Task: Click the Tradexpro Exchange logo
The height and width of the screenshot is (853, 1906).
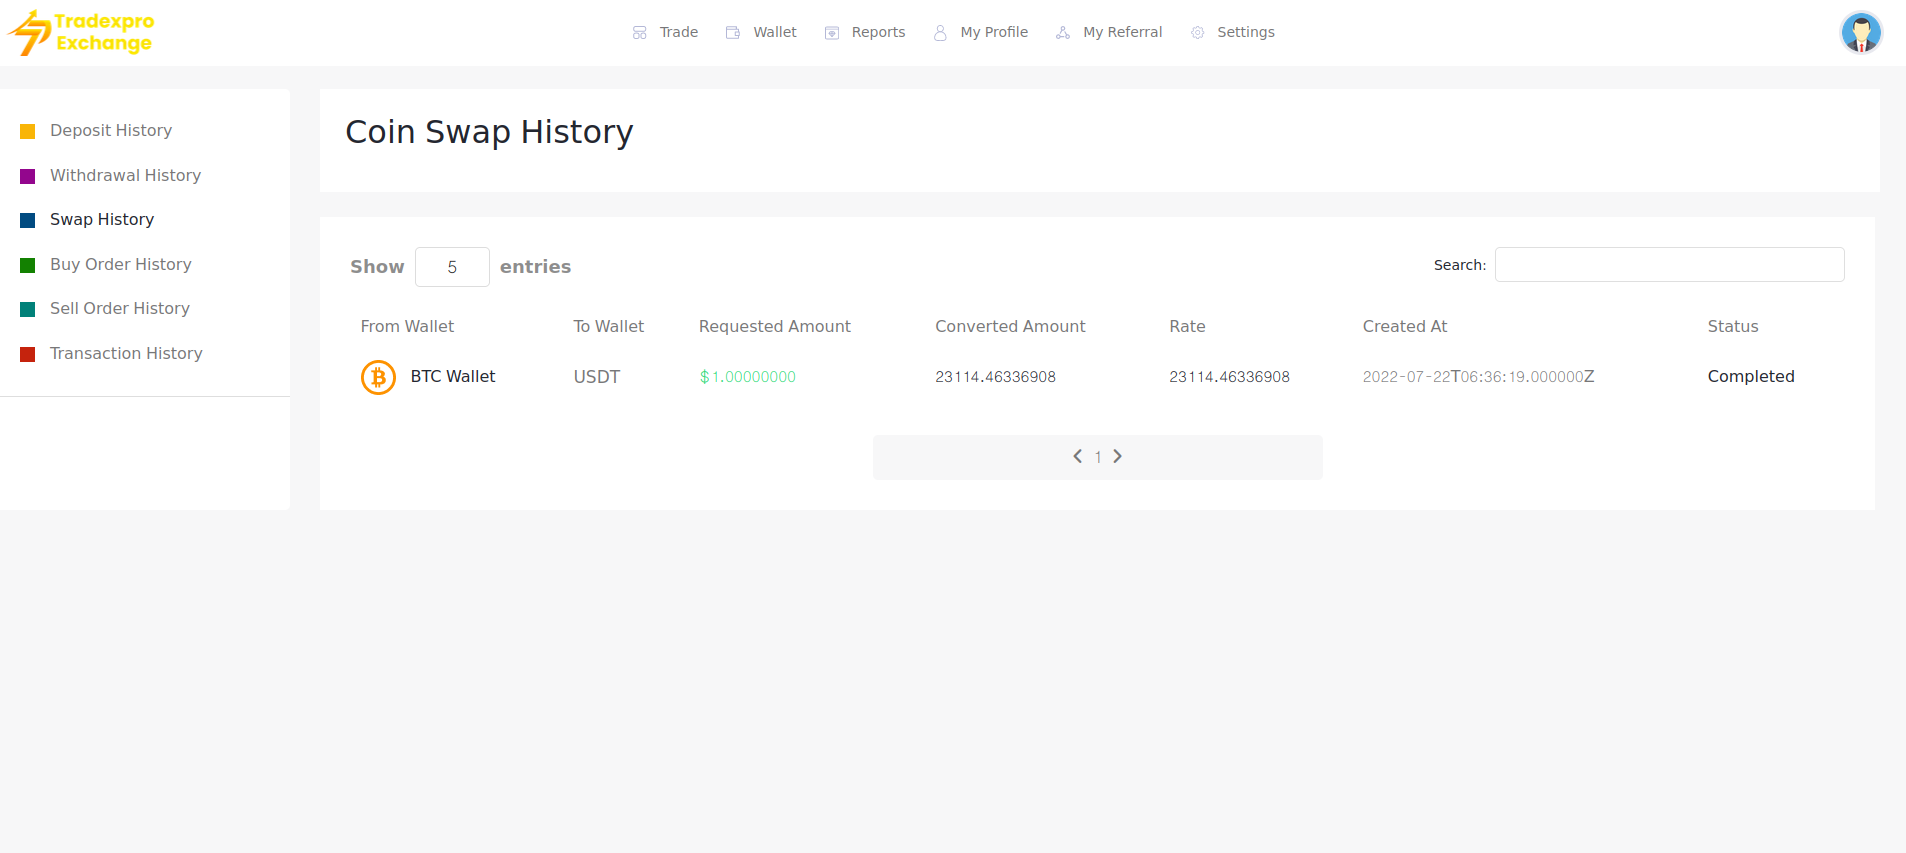Action: pyautogui.click(x=82, y=32)
